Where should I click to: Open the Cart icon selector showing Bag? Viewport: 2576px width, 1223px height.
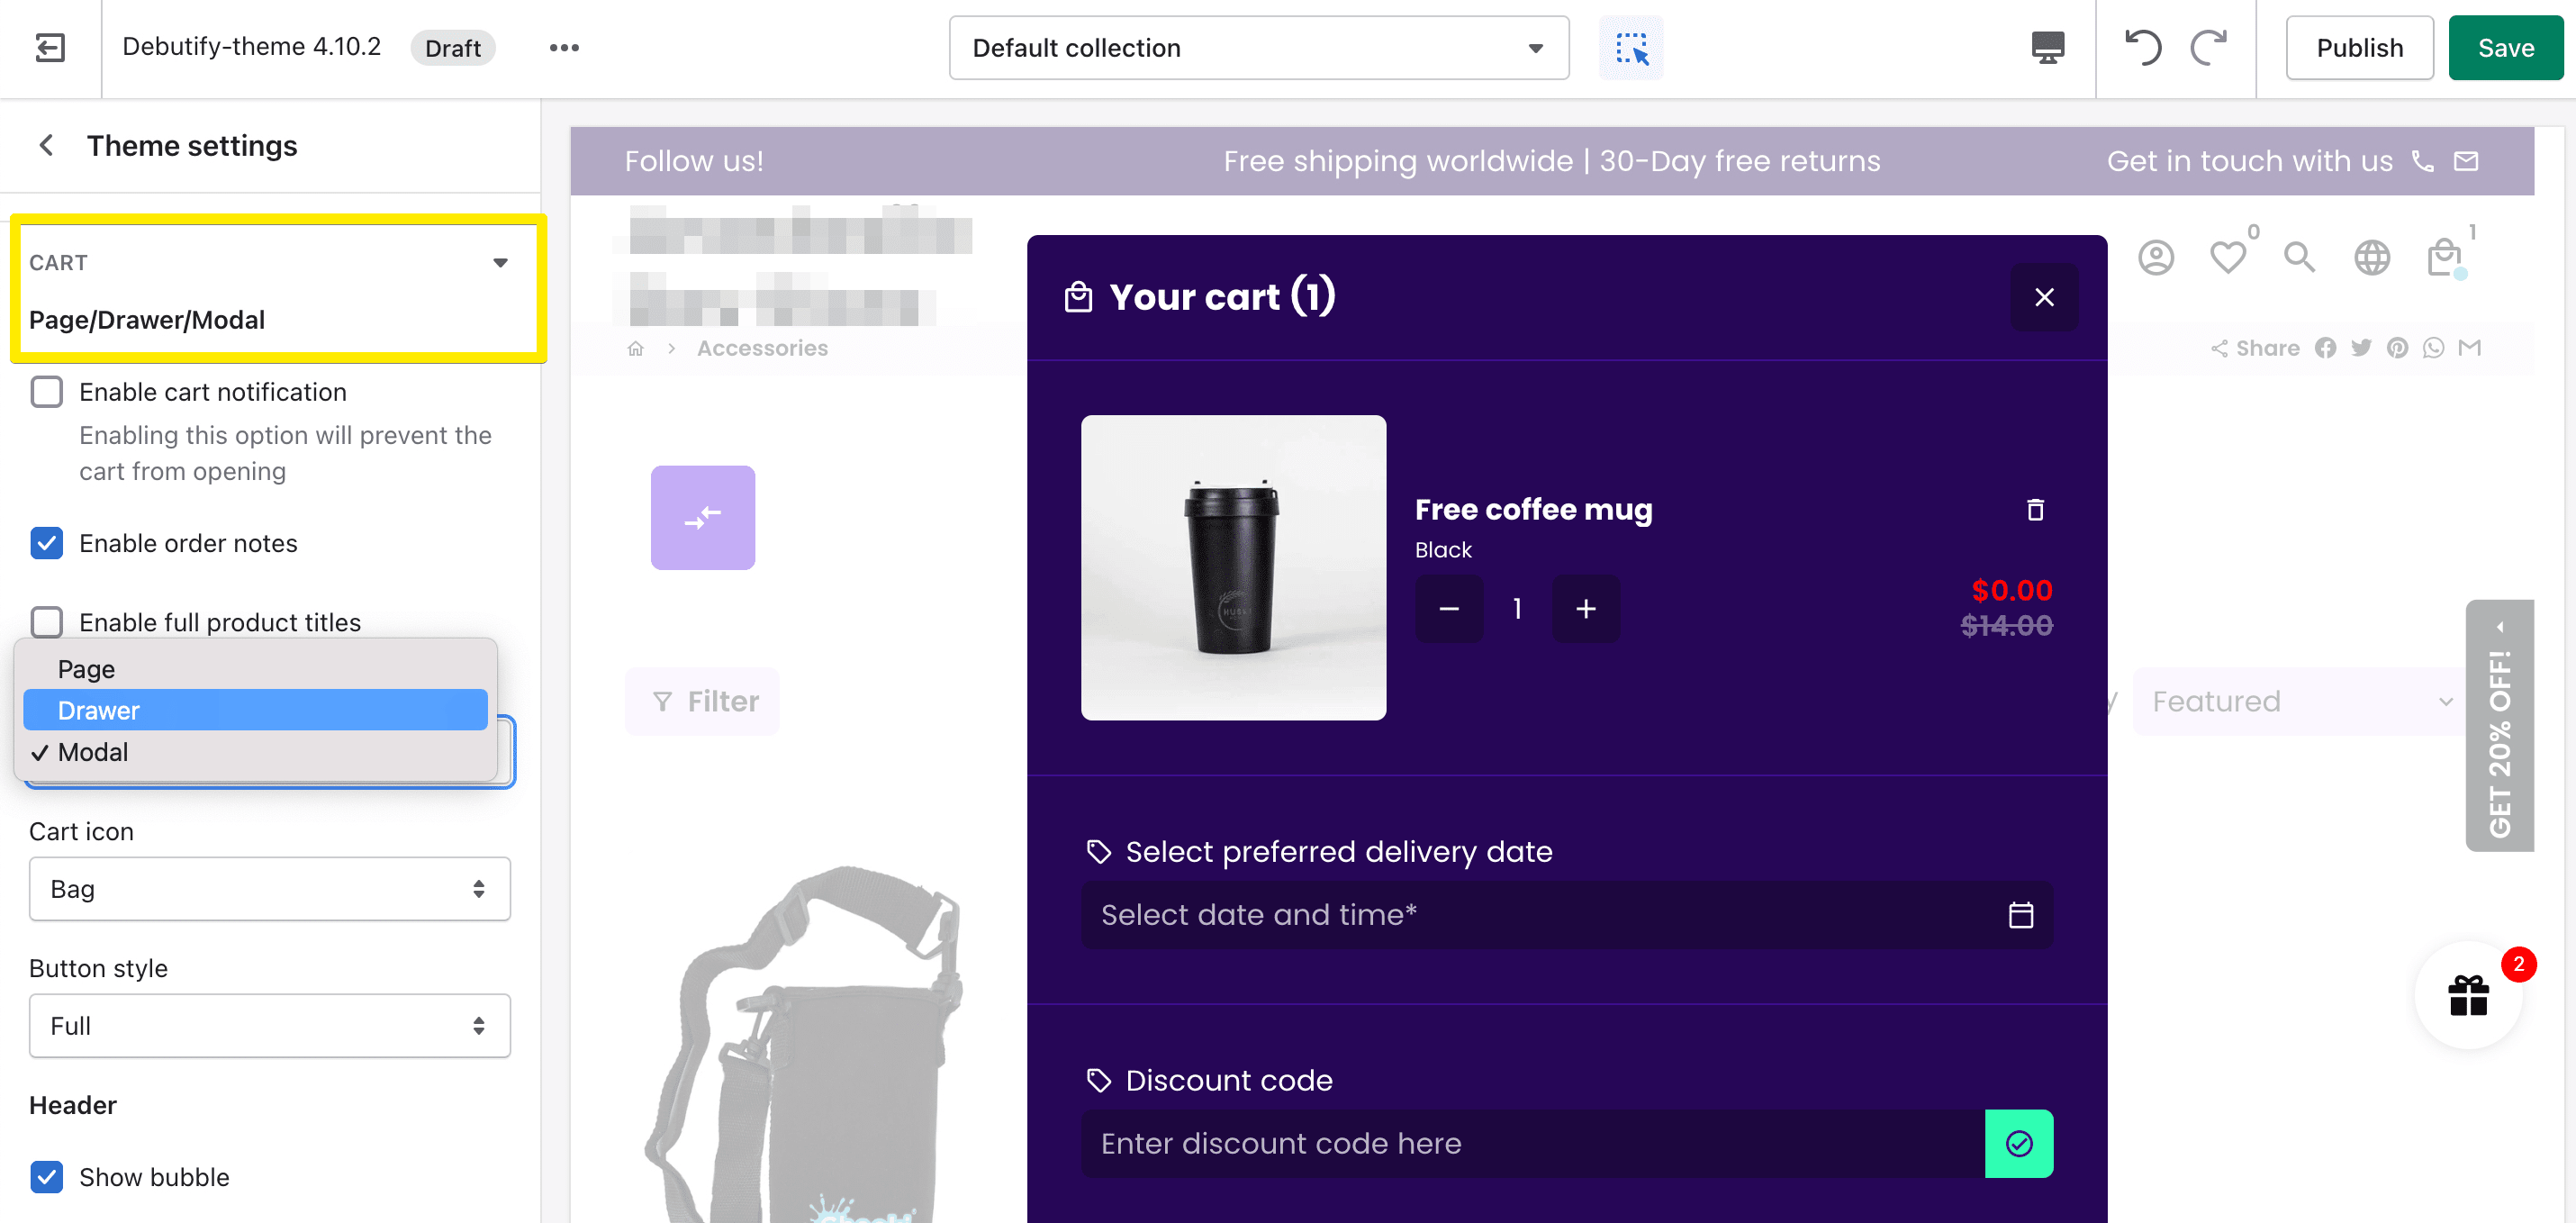(269, 889)
